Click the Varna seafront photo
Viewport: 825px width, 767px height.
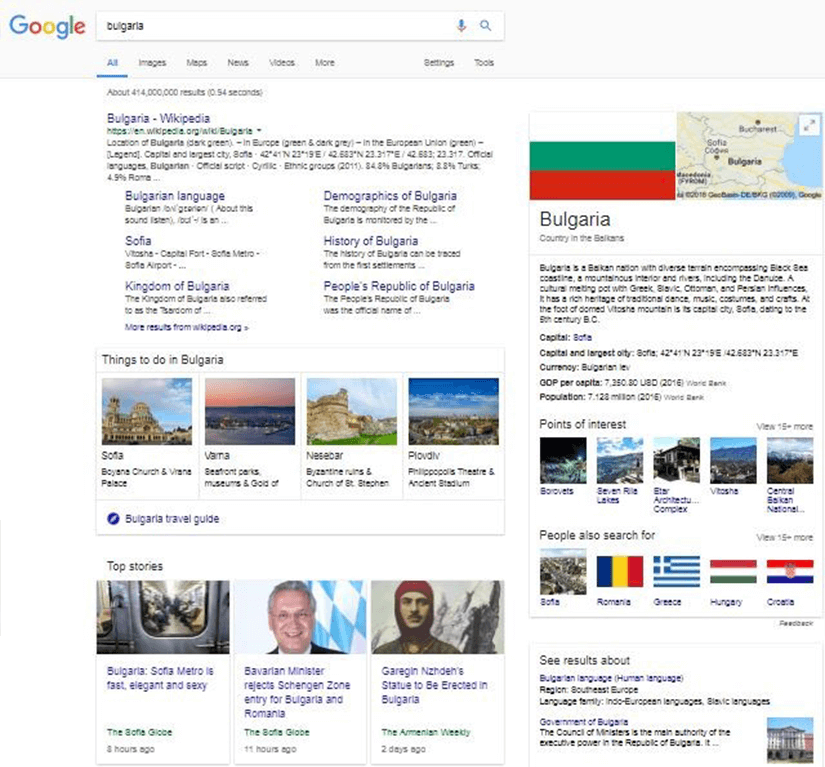pos(250,411)
